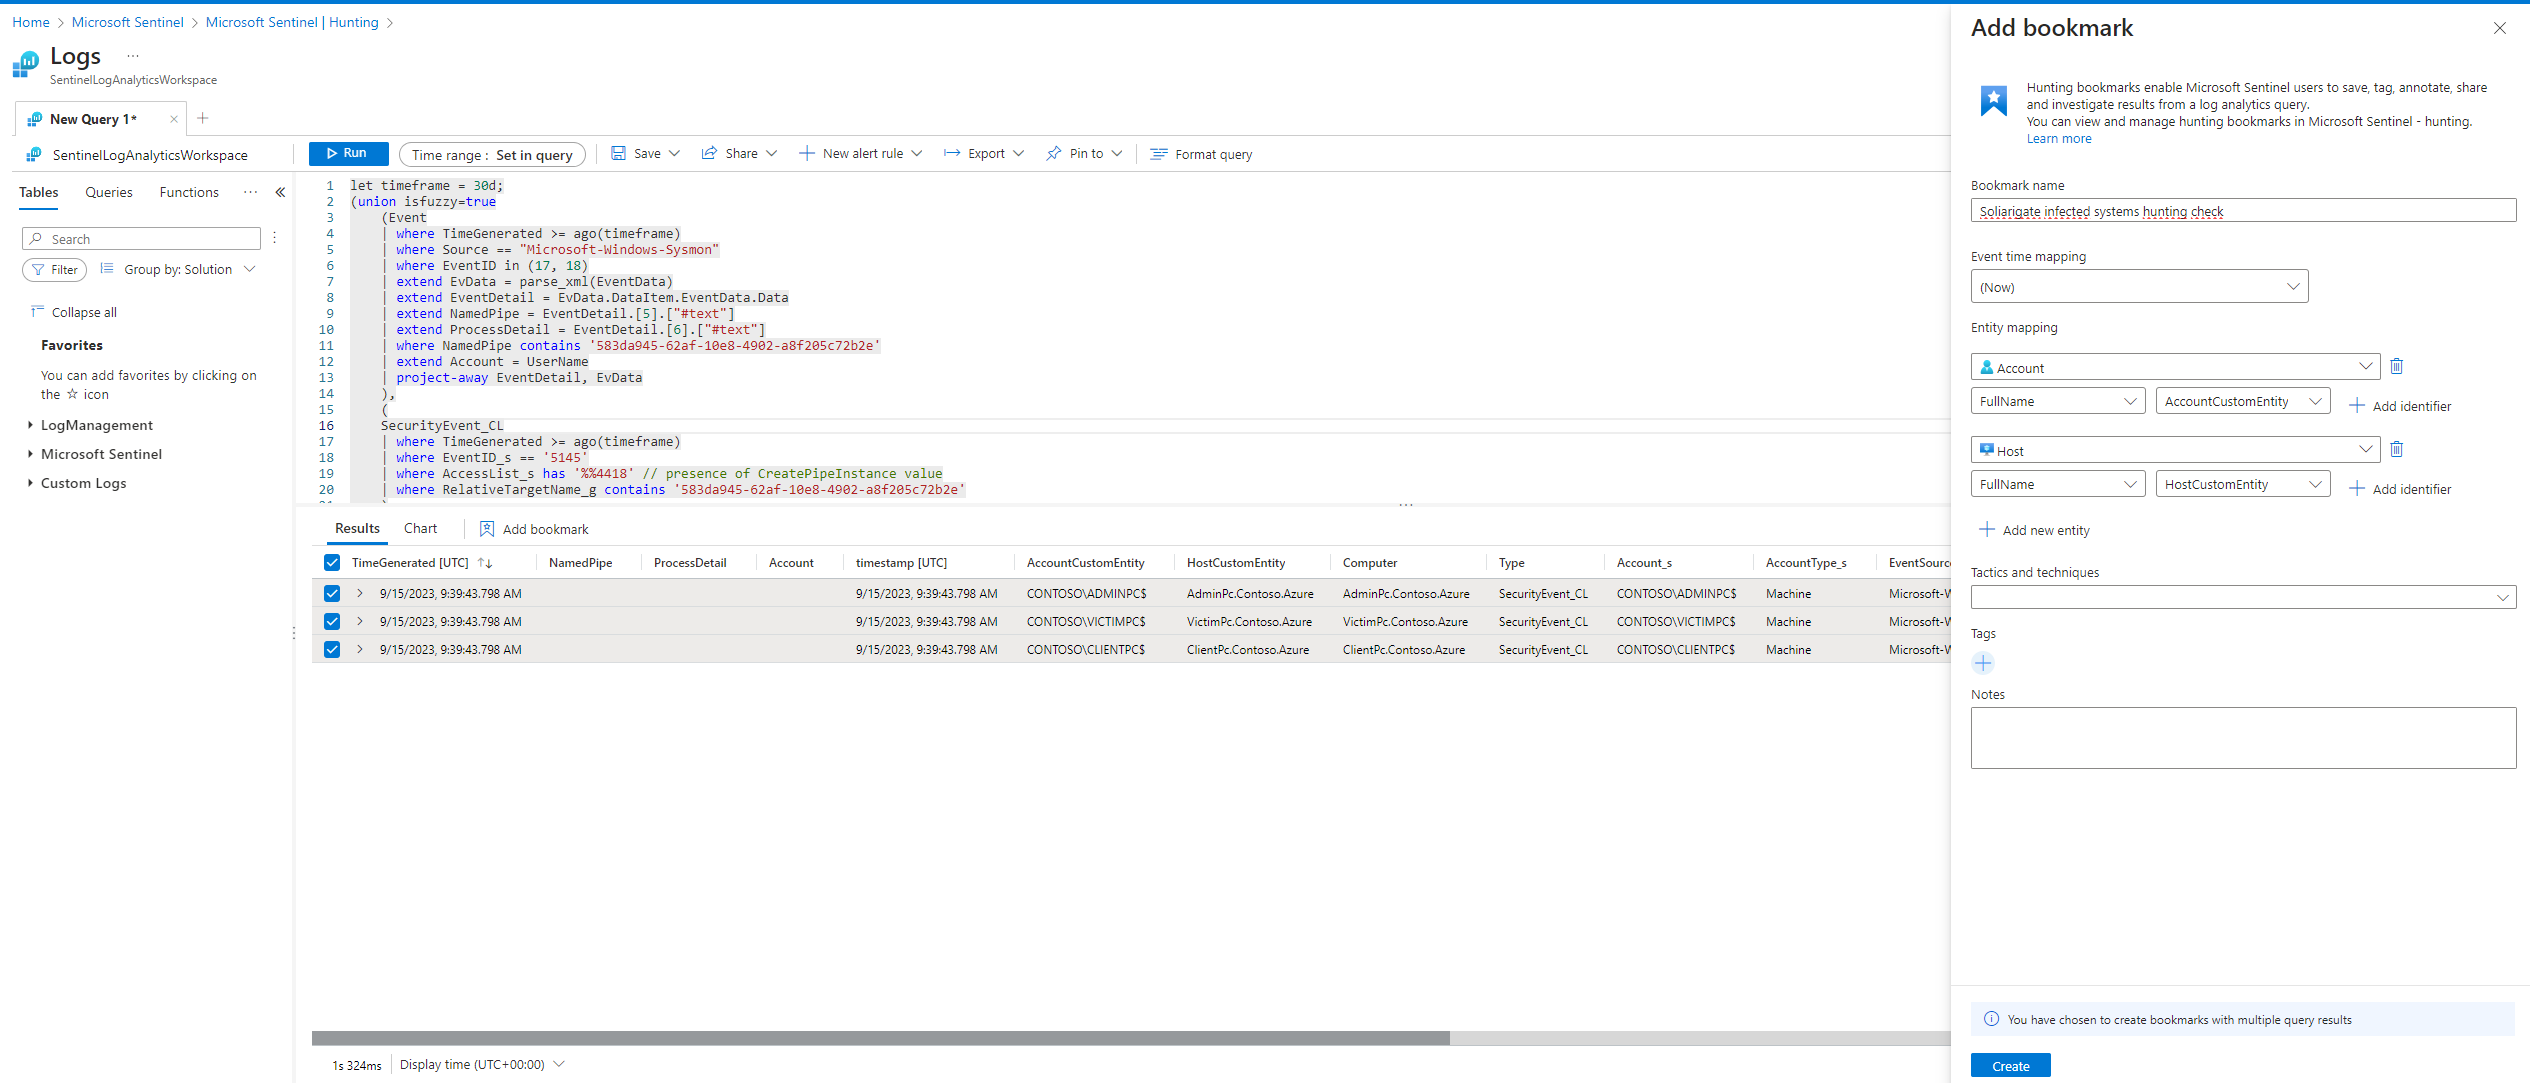The width and height of the screenshot is (2530, 1084).
Task: Open Account FullName identifier dropdown
Action: click(2057, 401)
